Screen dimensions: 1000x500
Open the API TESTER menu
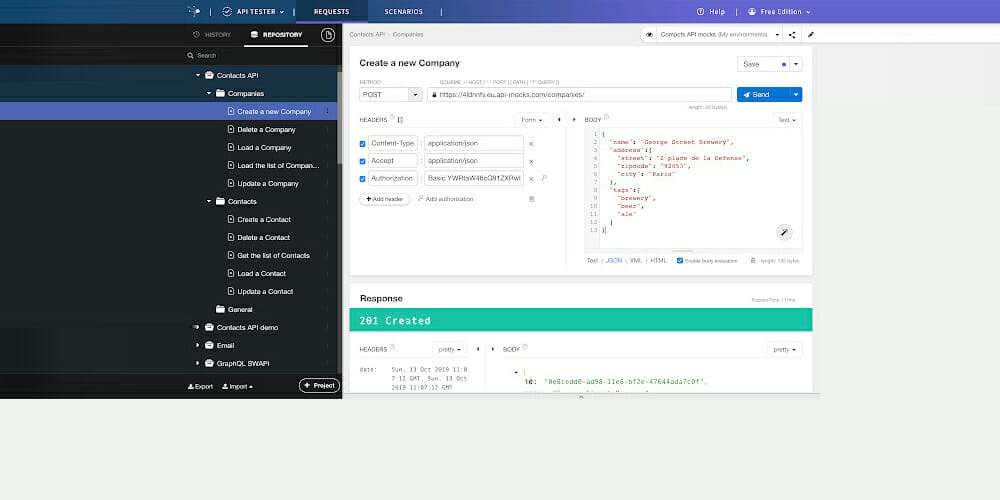click(x=253, y=11)
